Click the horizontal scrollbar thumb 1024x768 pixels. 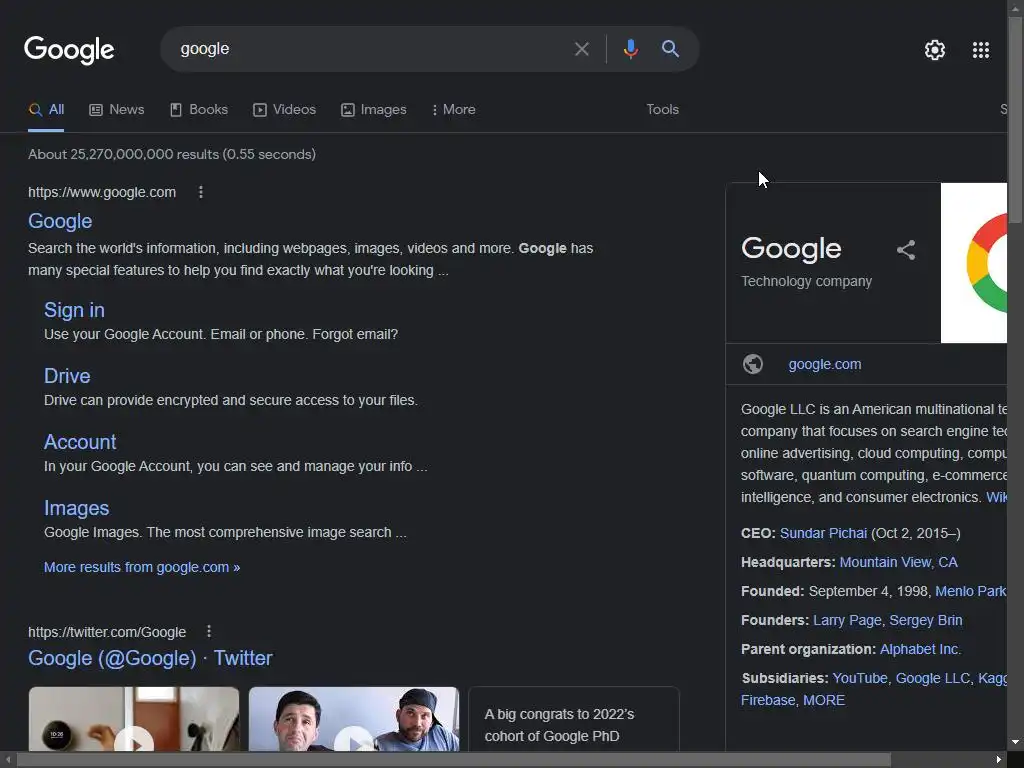[454, 760]
